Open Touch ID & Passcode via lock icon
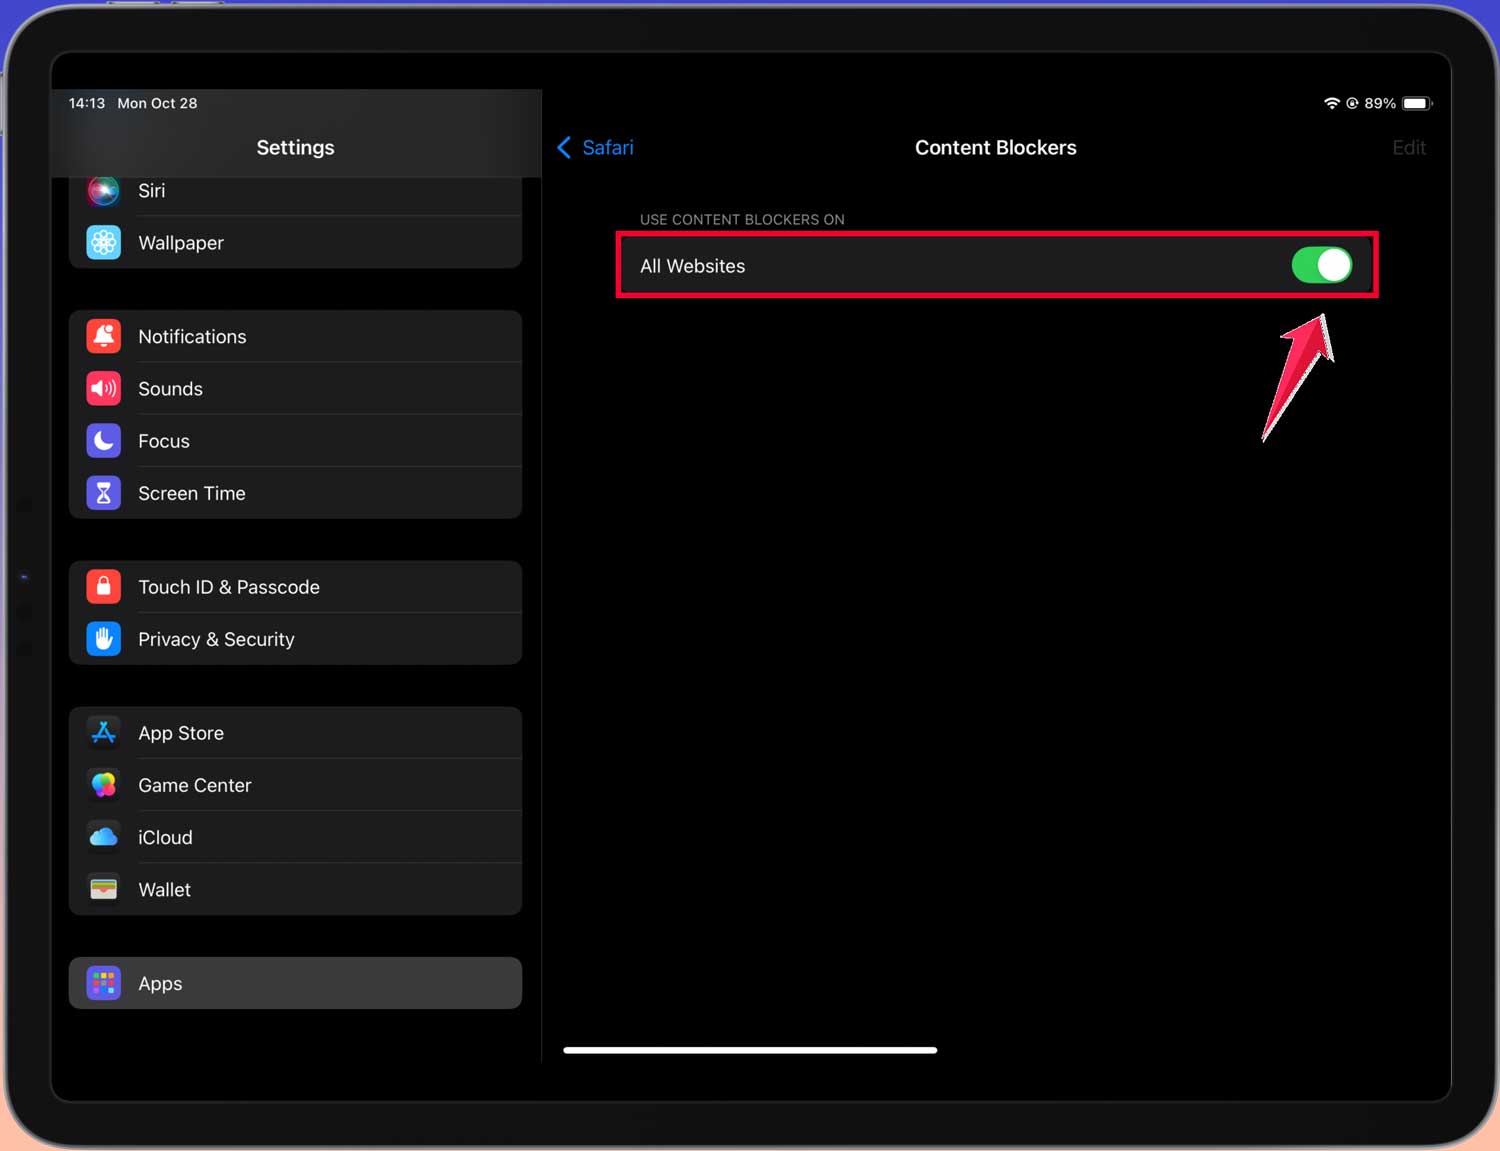The image size is (1500, 1151). point(103,586)
